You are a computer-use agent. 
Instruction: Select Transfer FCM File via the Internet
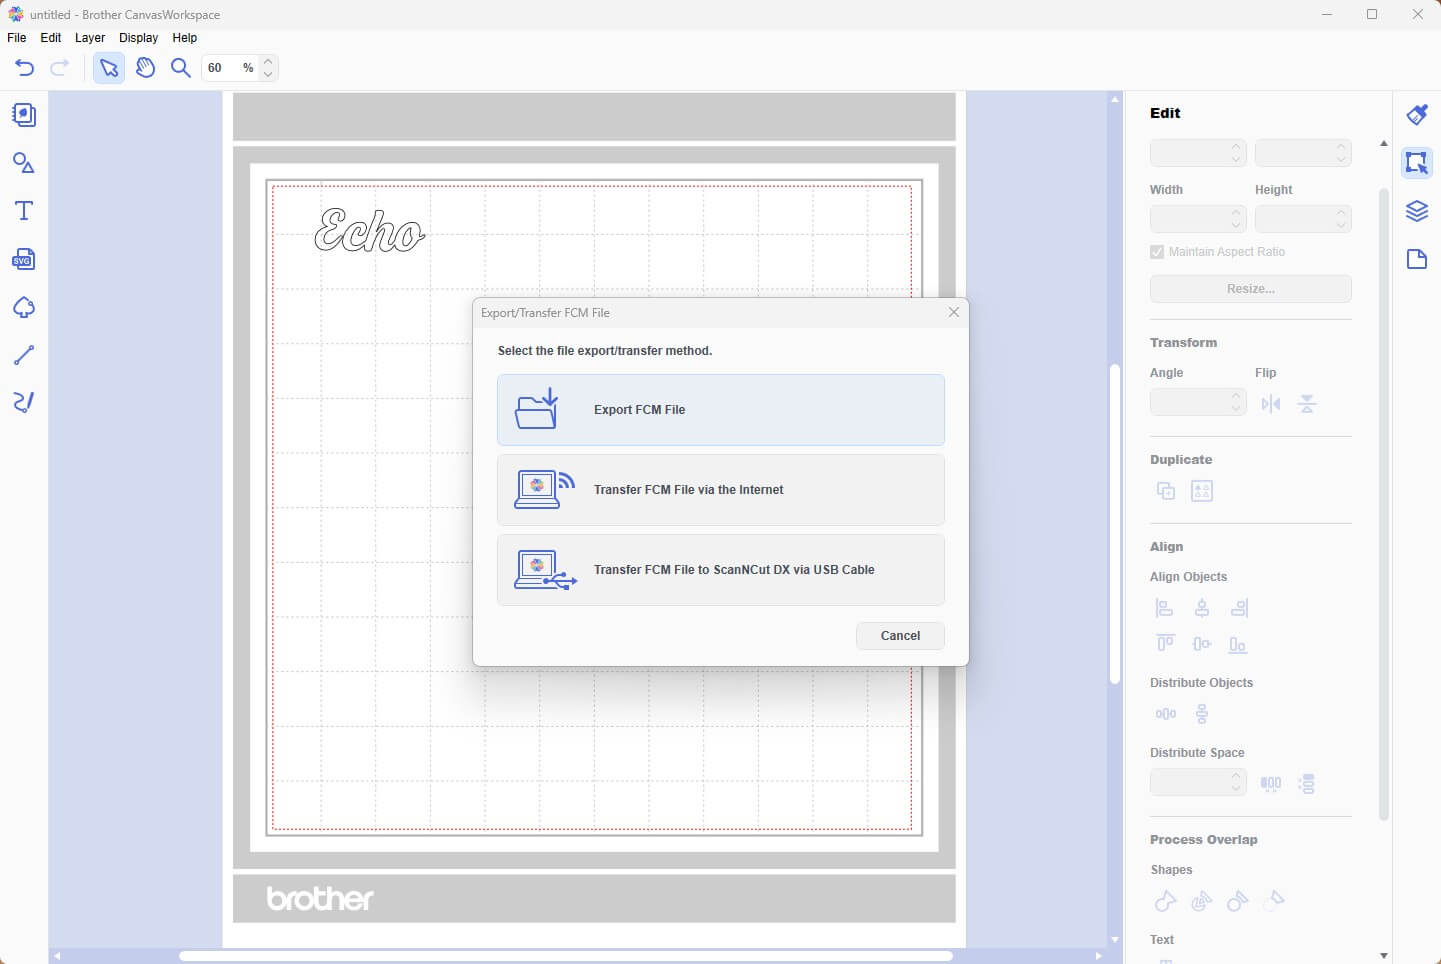coord(720,489)
